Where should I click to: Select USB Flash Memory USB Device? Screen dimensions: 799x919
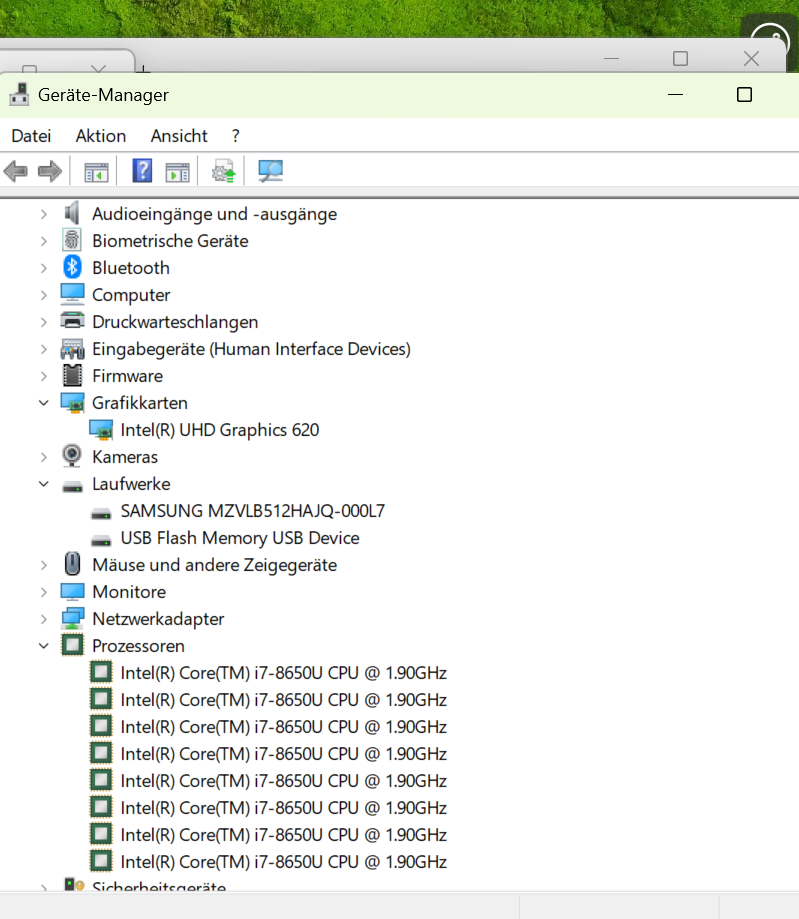tap(239, 538)
